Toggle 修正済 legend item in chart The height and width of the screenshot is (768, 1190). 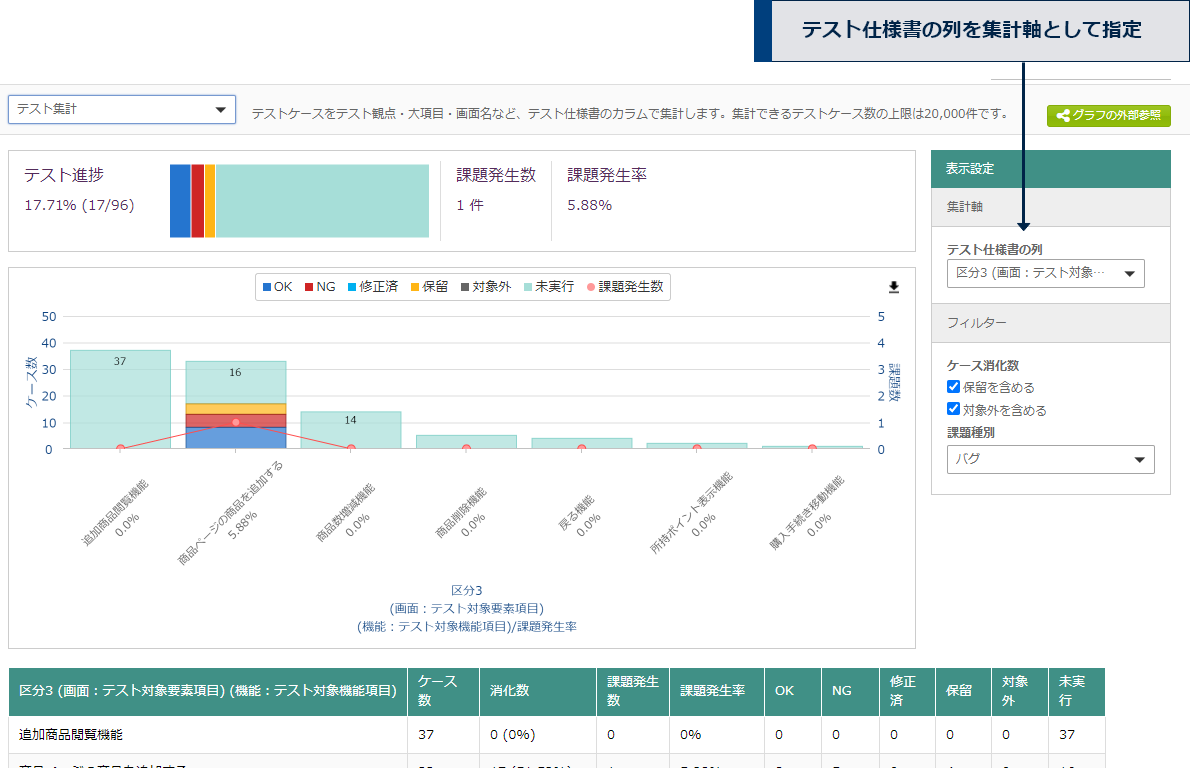(373, 287)
